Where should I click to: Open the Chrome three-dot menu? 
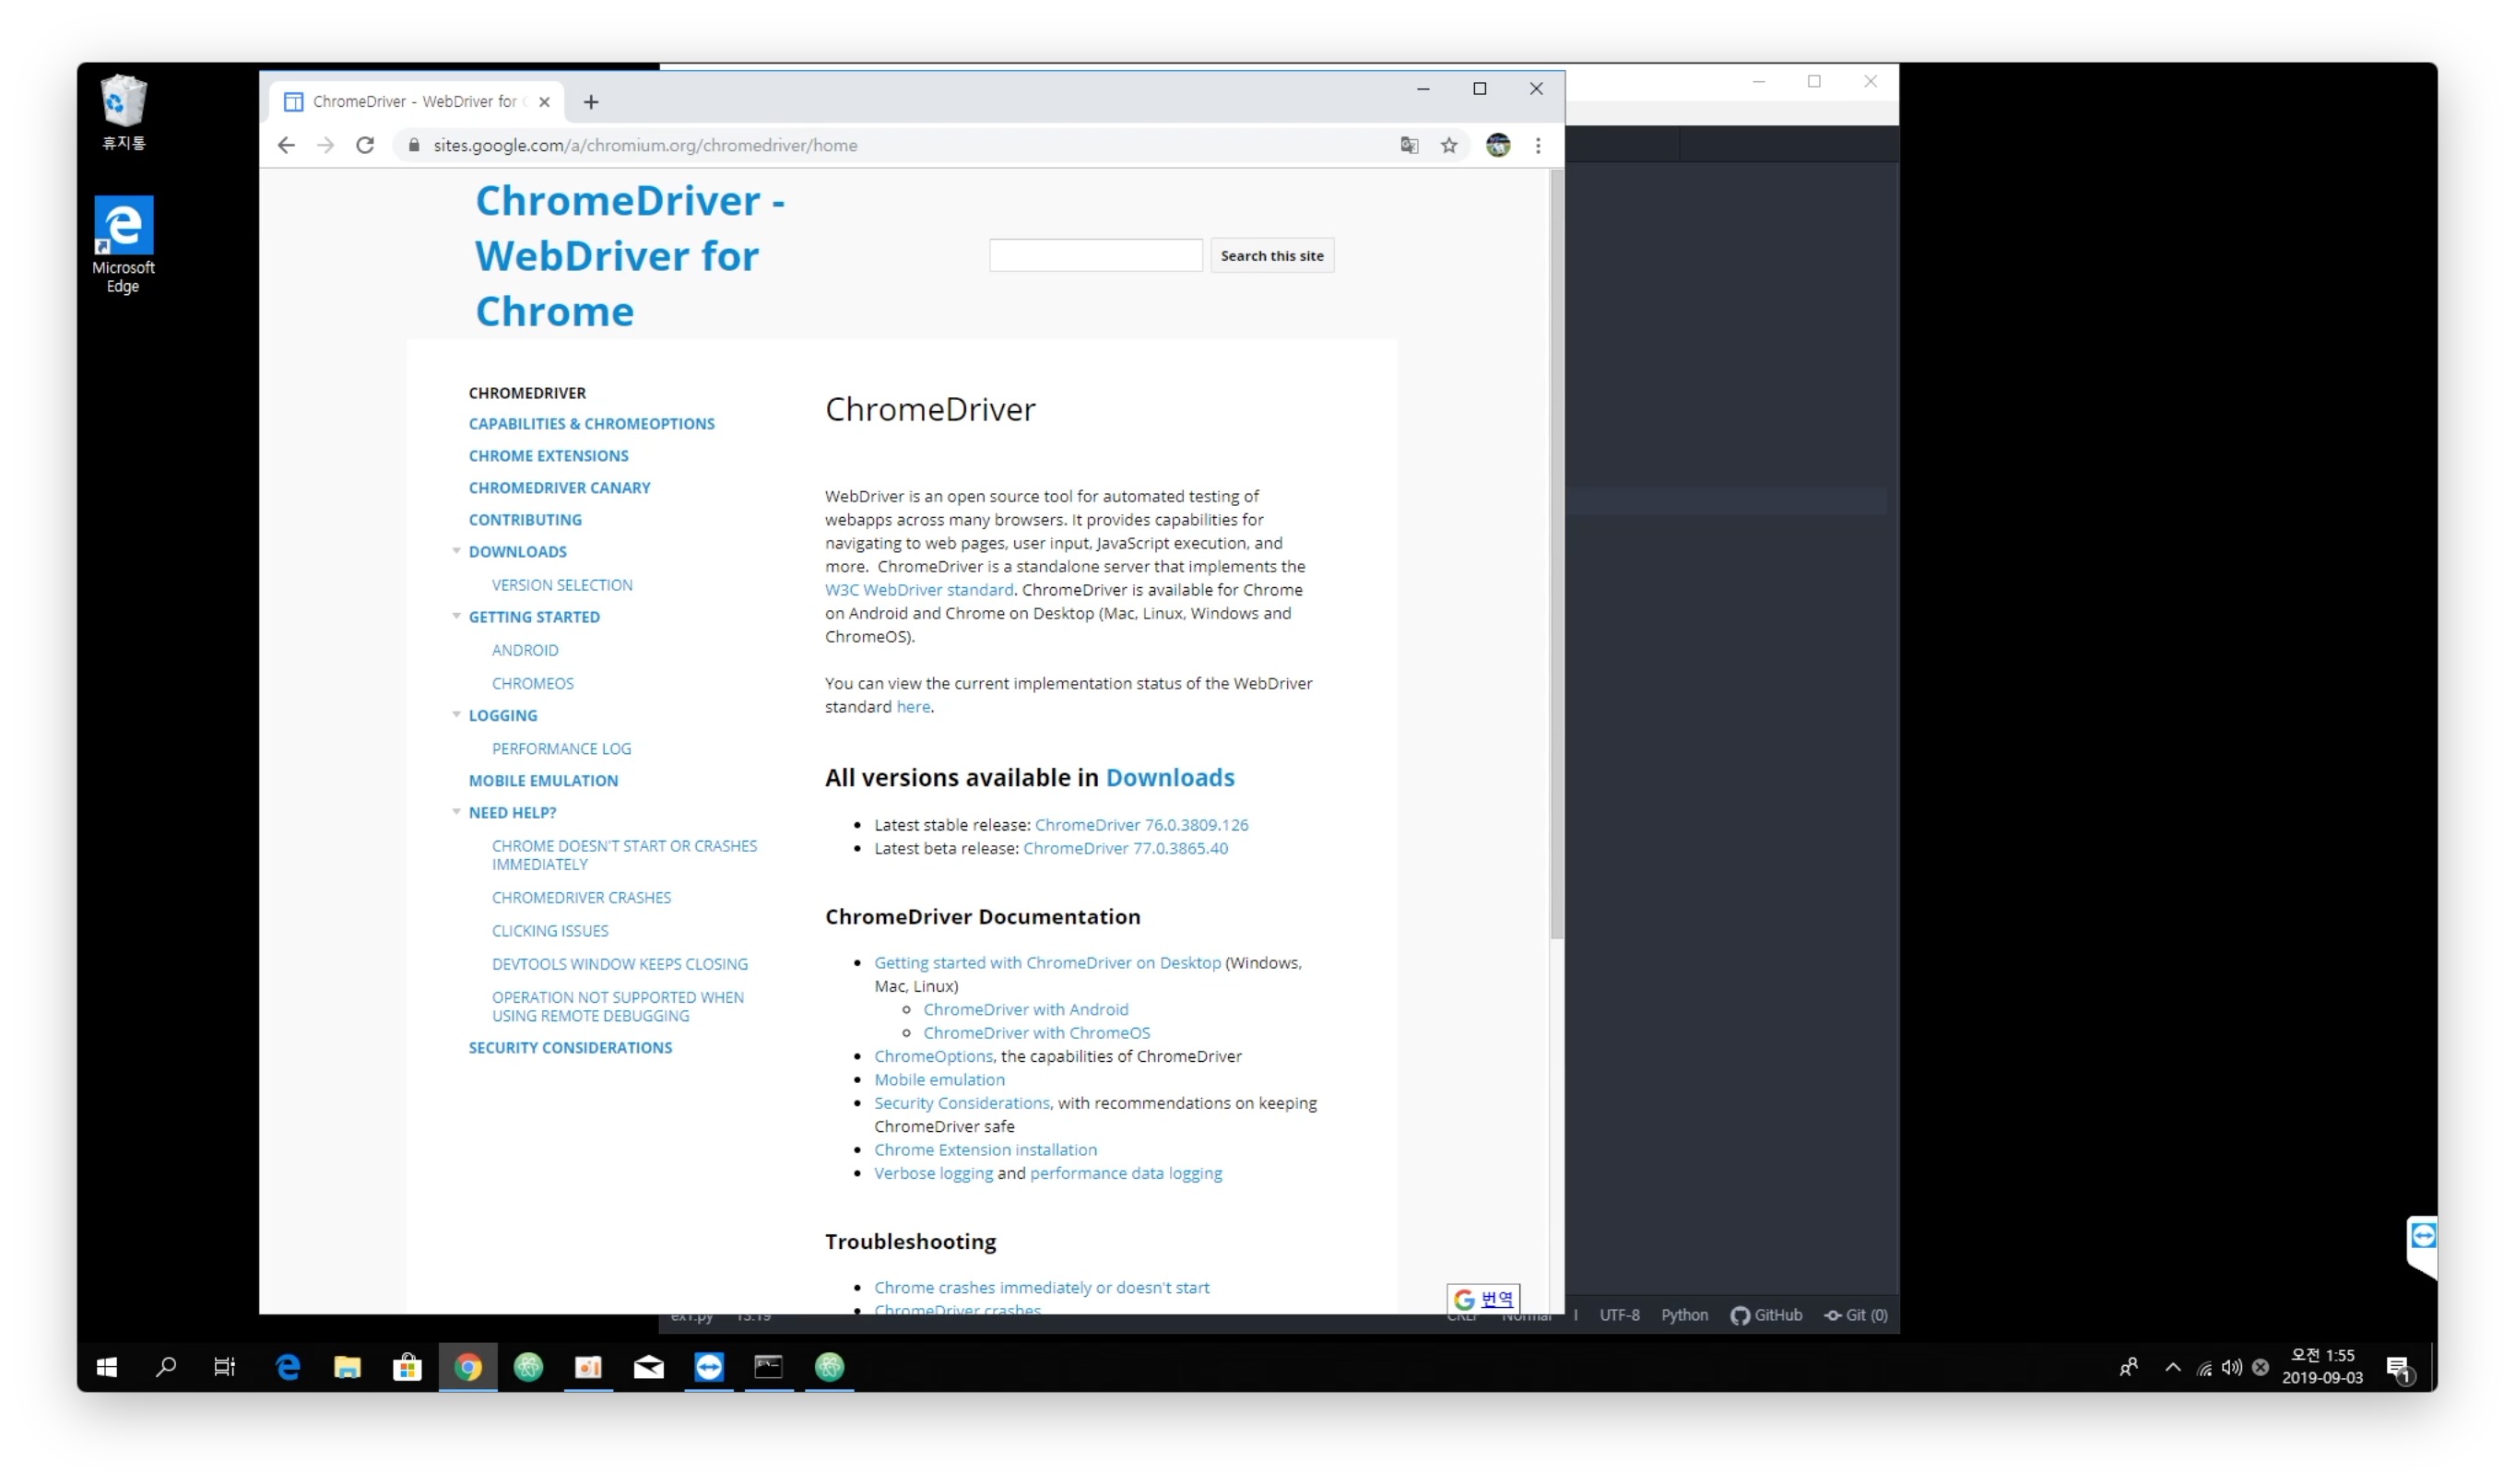(1538, 145)
